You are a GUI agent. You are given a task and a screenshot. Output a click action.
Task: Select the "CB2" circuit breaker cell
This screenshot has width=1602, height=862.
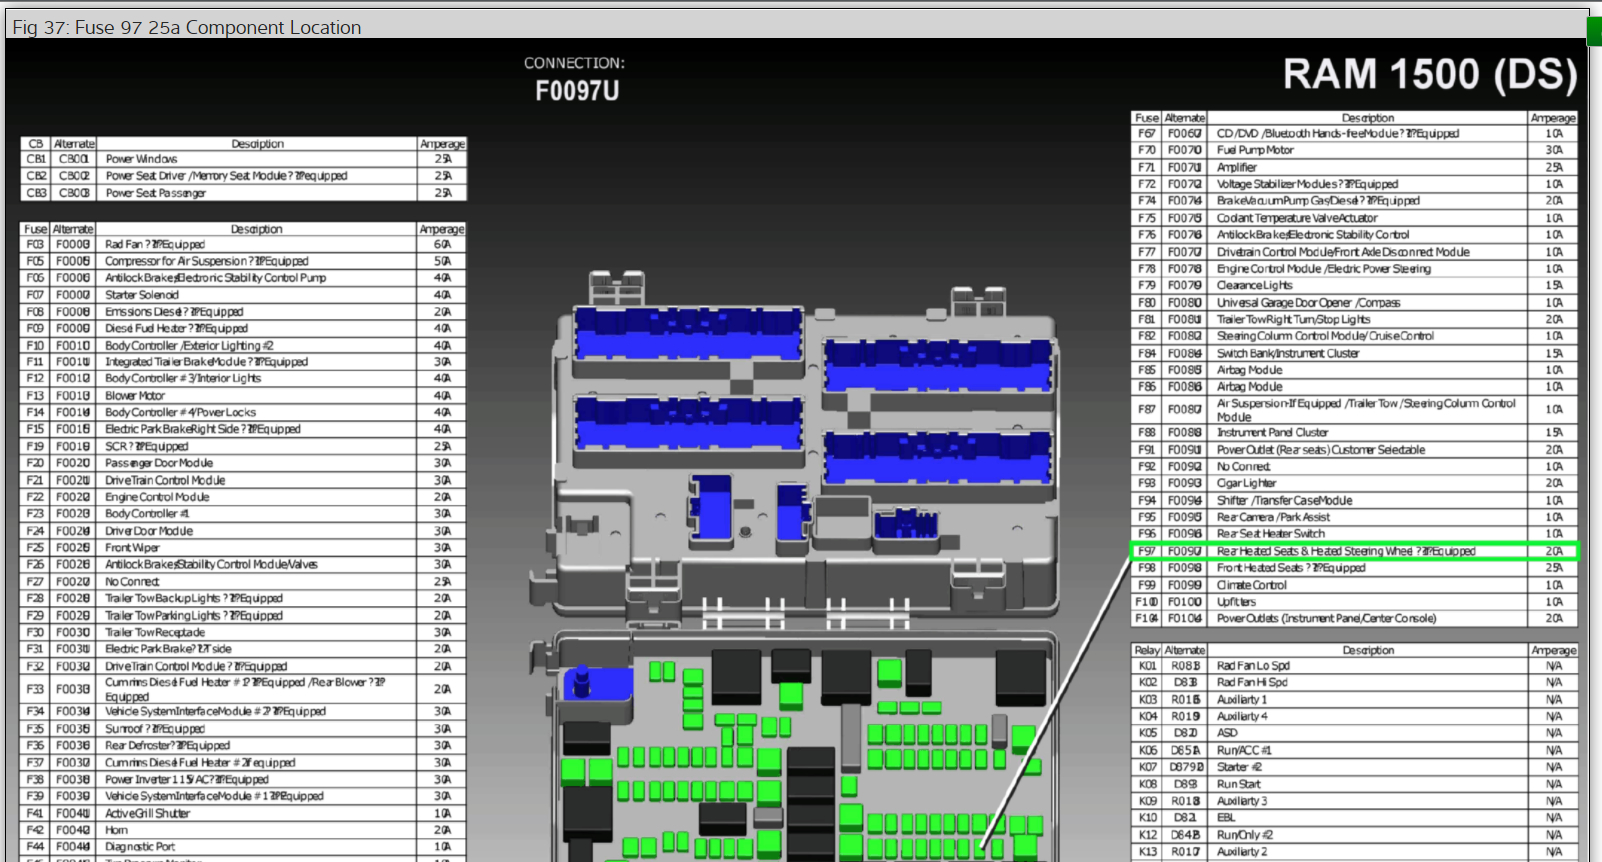[36, 176]
